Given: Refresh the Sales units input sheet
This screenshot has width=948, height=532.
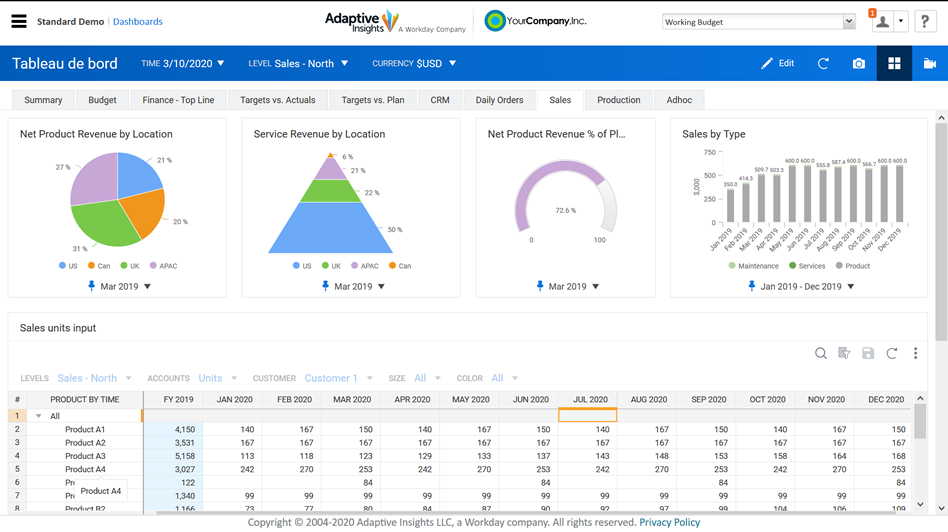Looking at the screenshot, I should [892, 353].
